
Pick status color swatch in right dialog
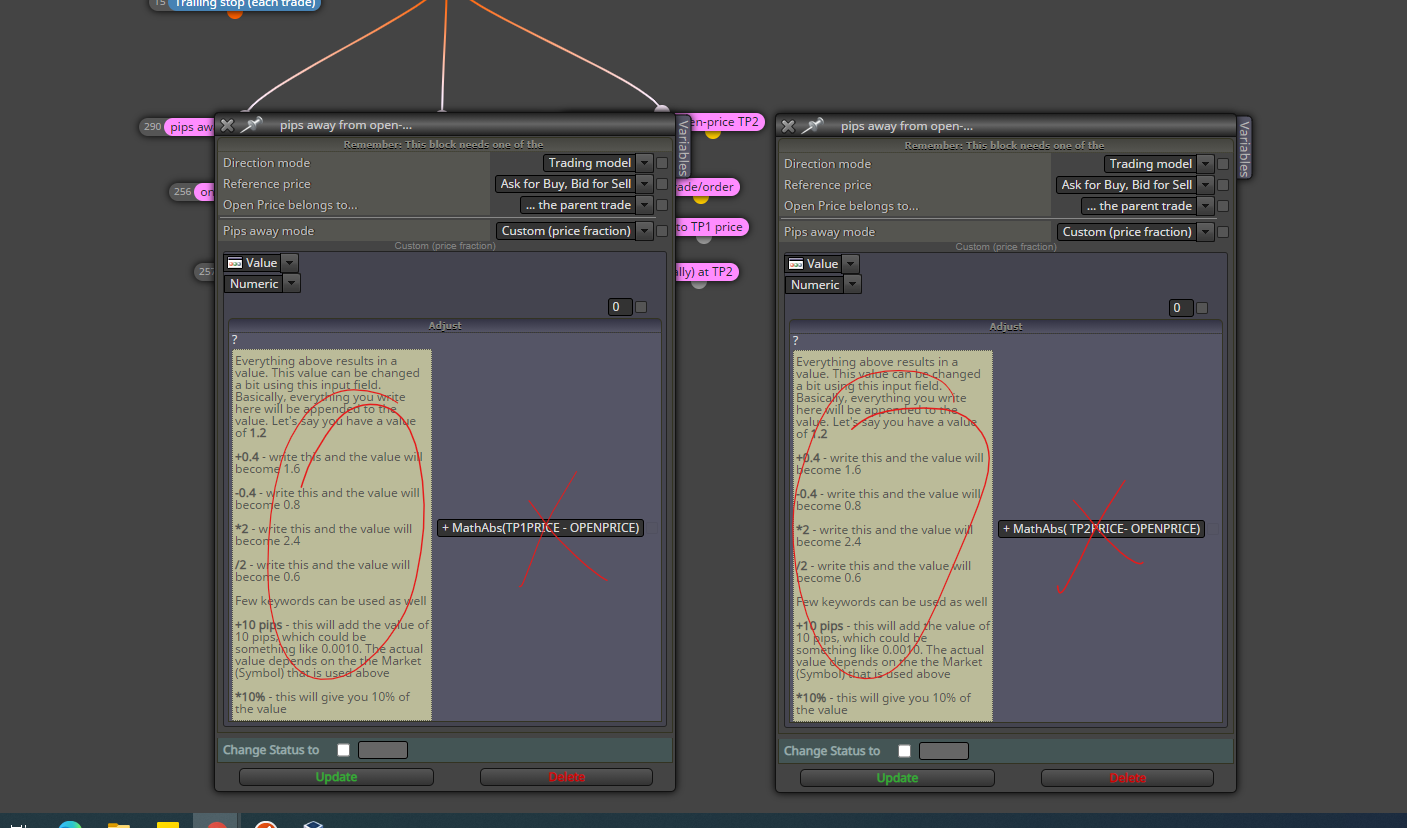[944, 751]
